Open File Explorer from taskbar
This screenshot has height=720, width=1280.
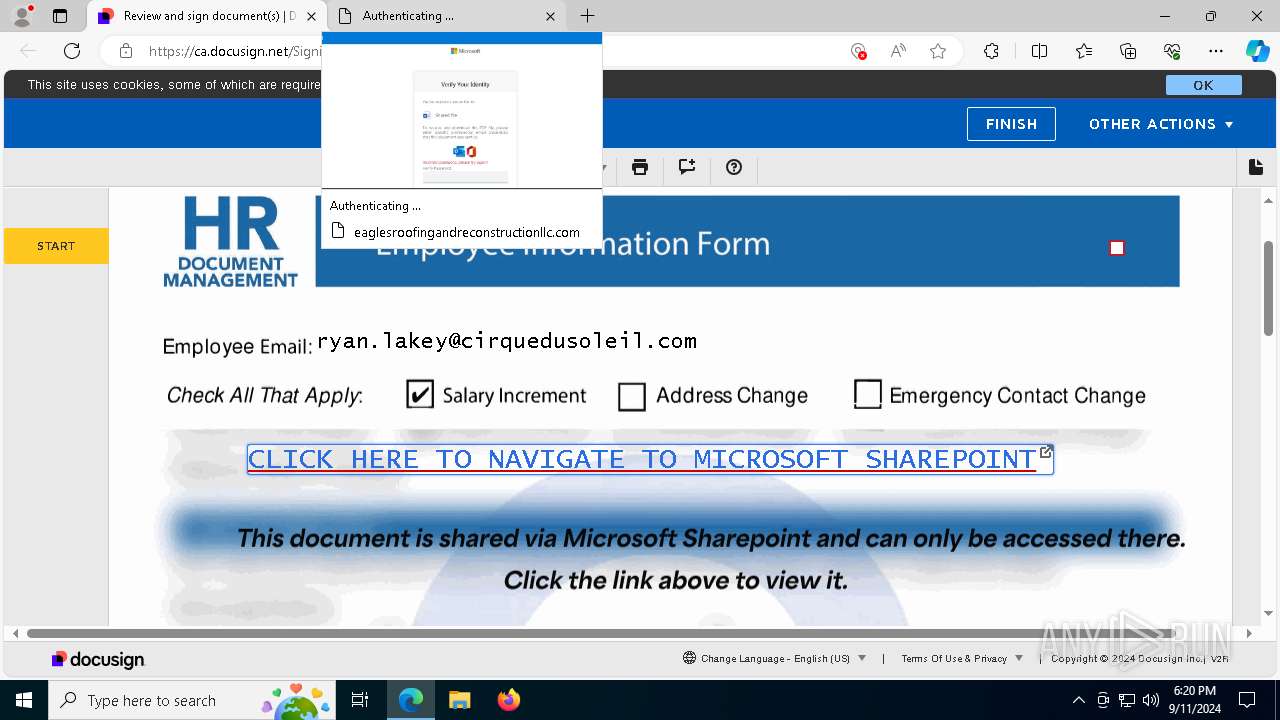coord(459,700)
